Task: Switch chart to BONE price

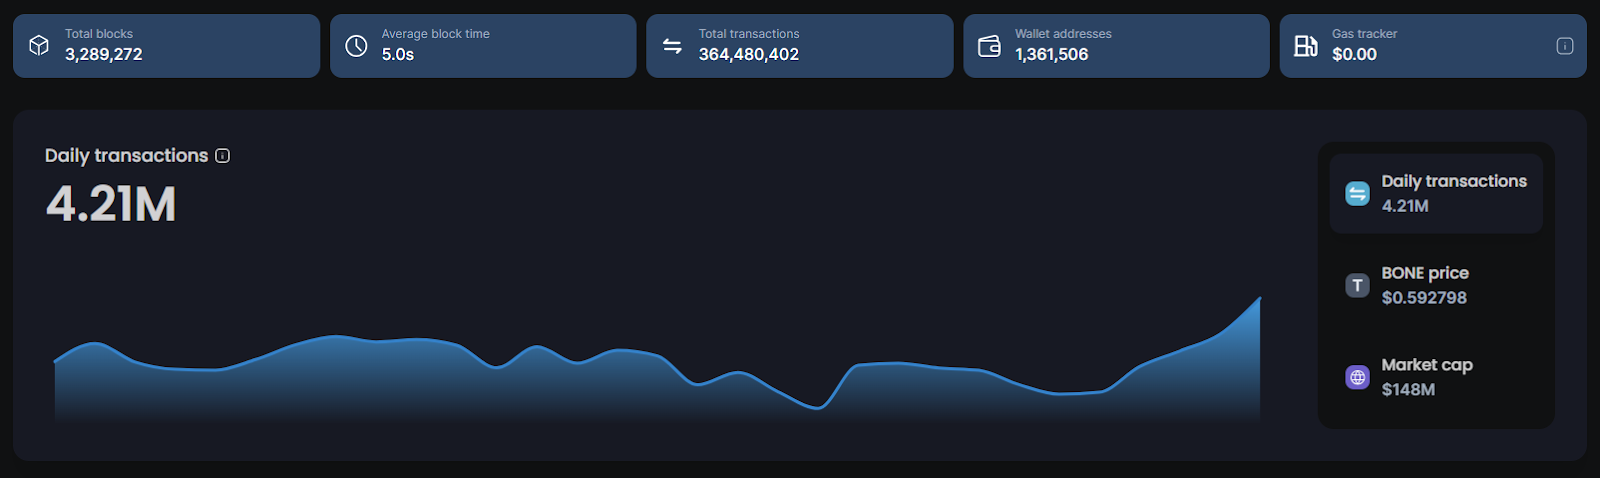Action: [x=1436, y=285]
